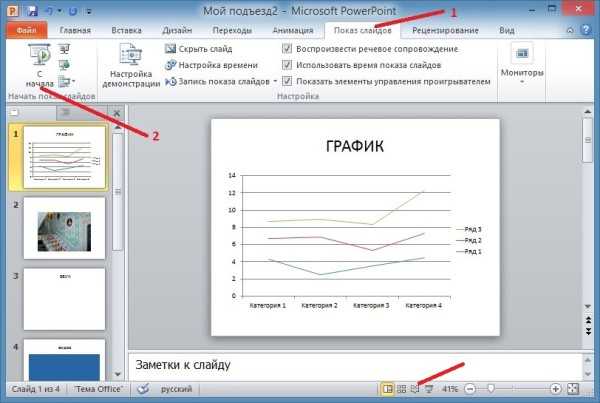Screen dimensions: 600x403
Task: Fit slide to current window icon
Action: pyautogui.click(x=573, y=389)
